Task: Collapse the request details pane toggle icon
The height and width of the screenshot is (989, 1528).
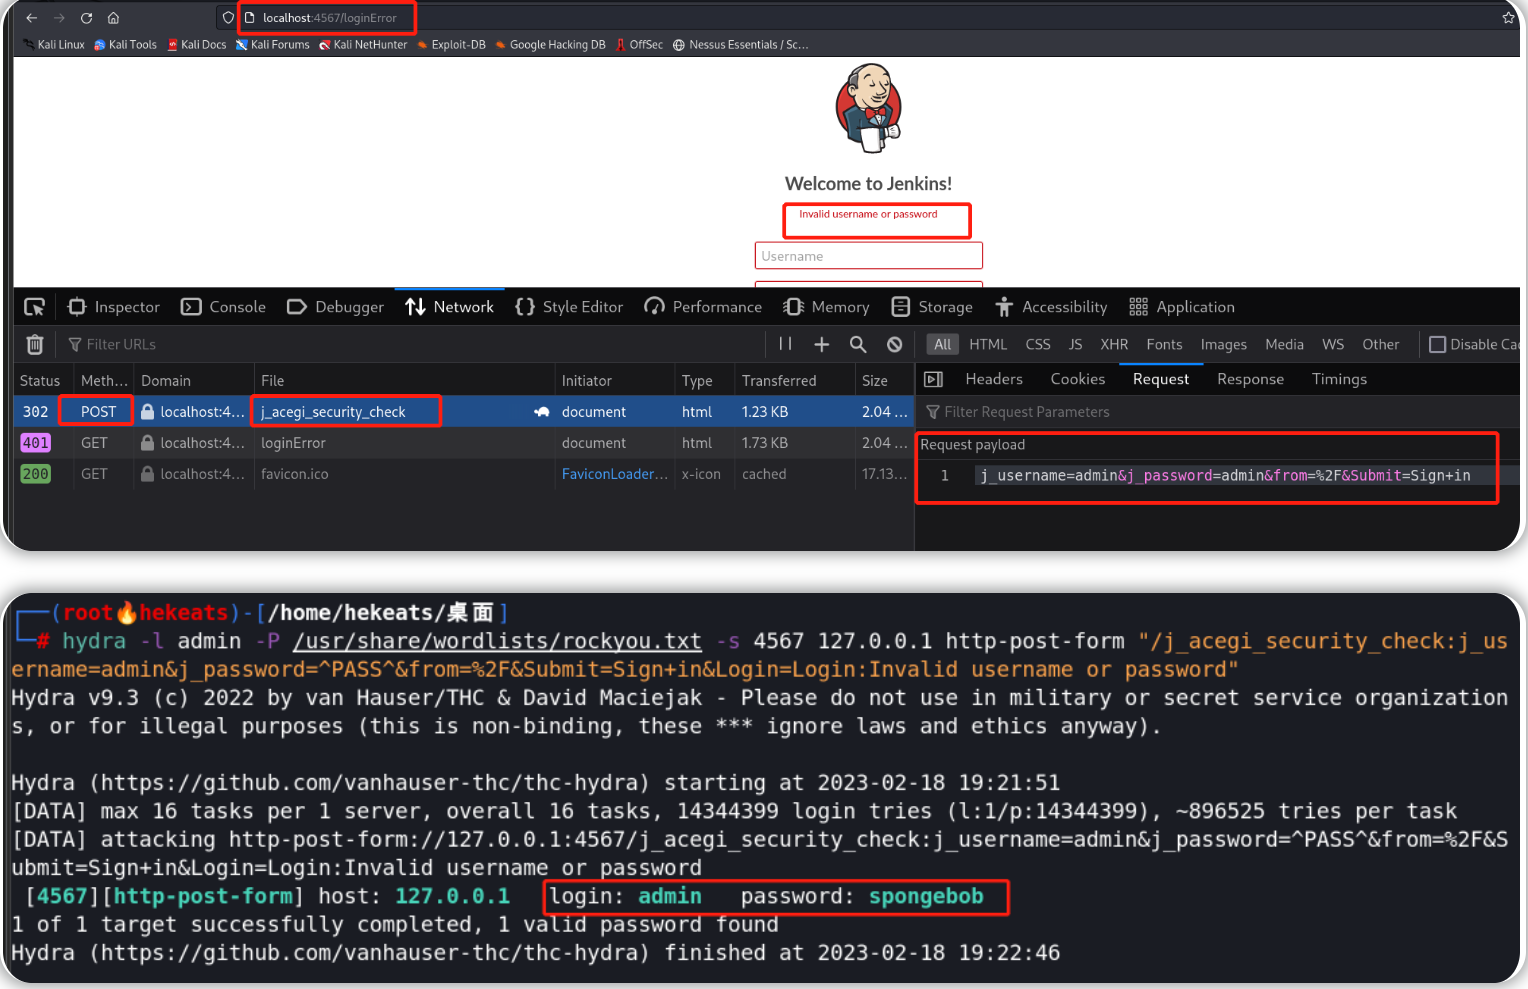Action: pos(933,379)
